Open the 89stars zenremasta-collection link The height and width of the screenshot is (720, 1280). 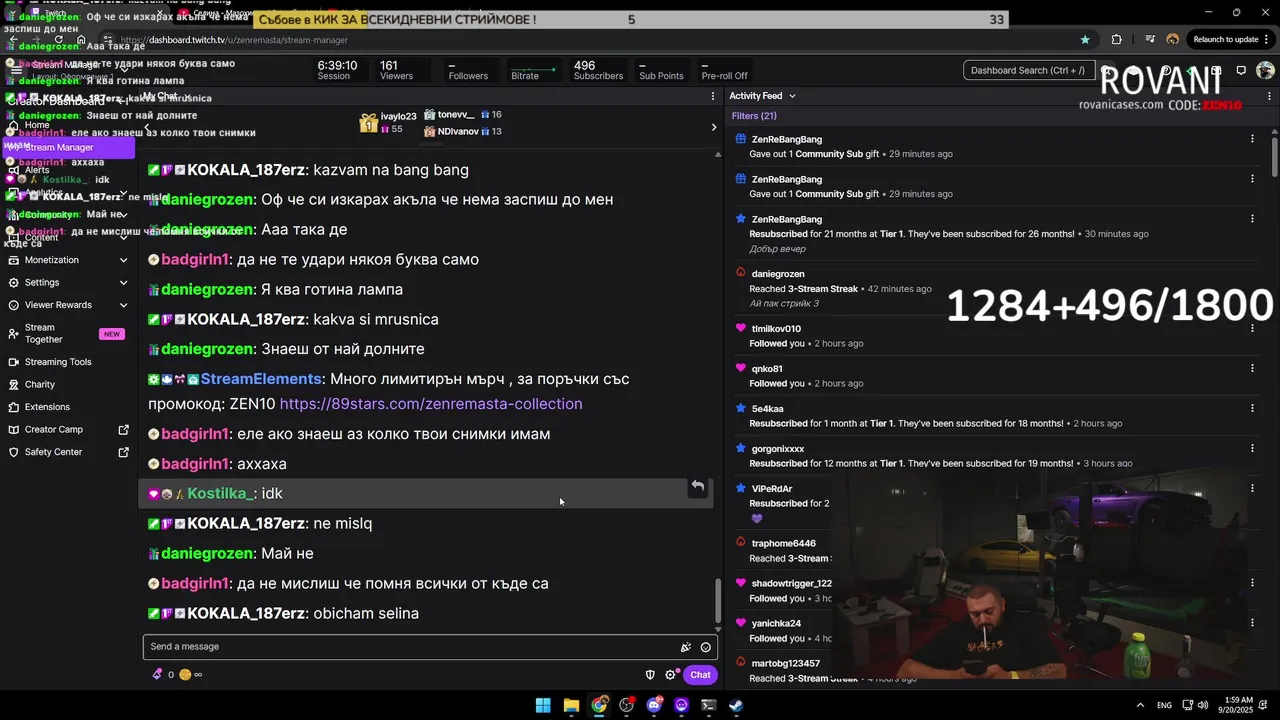click(x=431, y=404)
